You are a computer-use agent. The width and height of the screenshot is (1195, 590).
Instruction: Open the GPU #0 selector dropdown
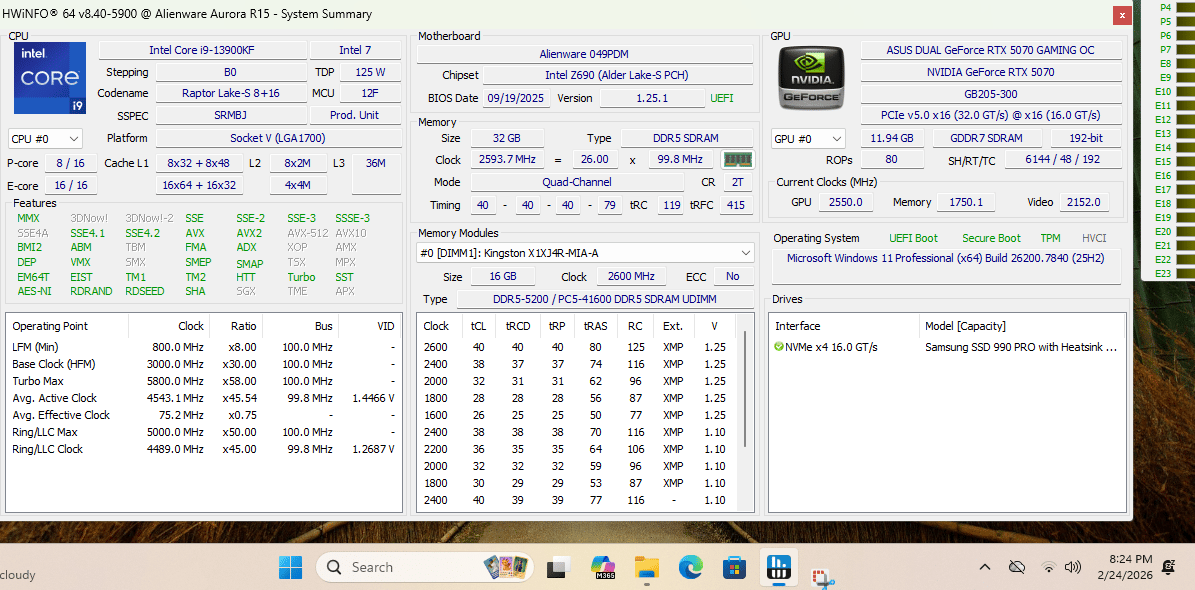pos(808,139)
